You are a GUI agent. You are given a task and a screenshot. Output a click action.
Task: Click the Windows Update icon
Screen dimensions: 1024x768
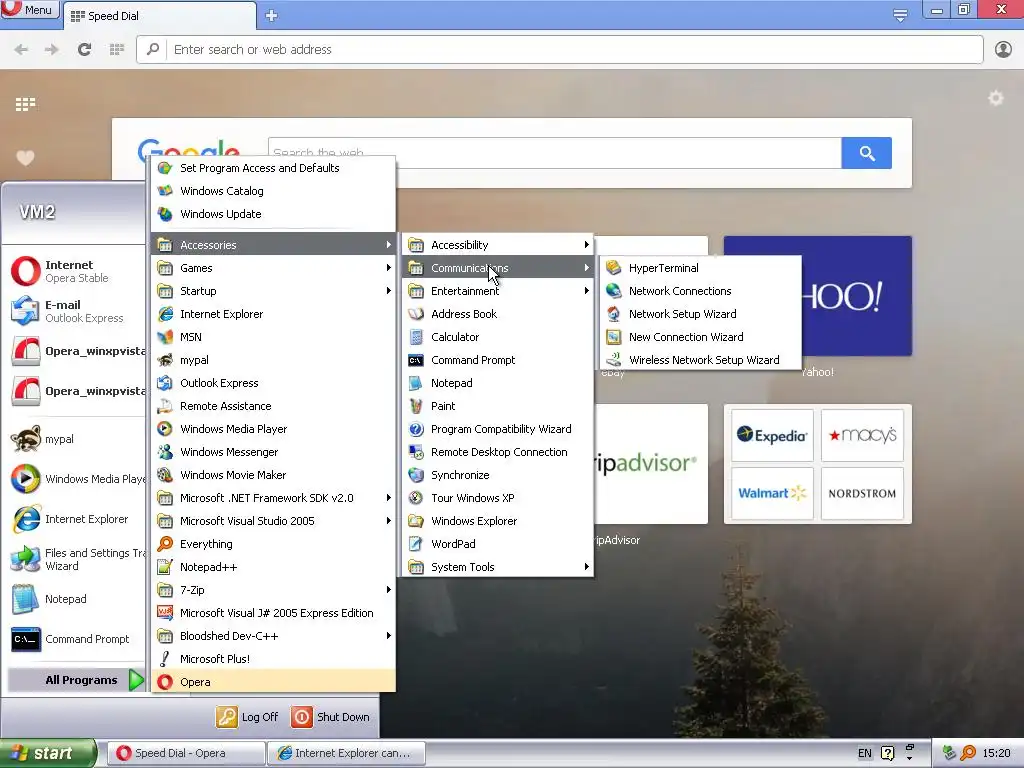(165, 214)
